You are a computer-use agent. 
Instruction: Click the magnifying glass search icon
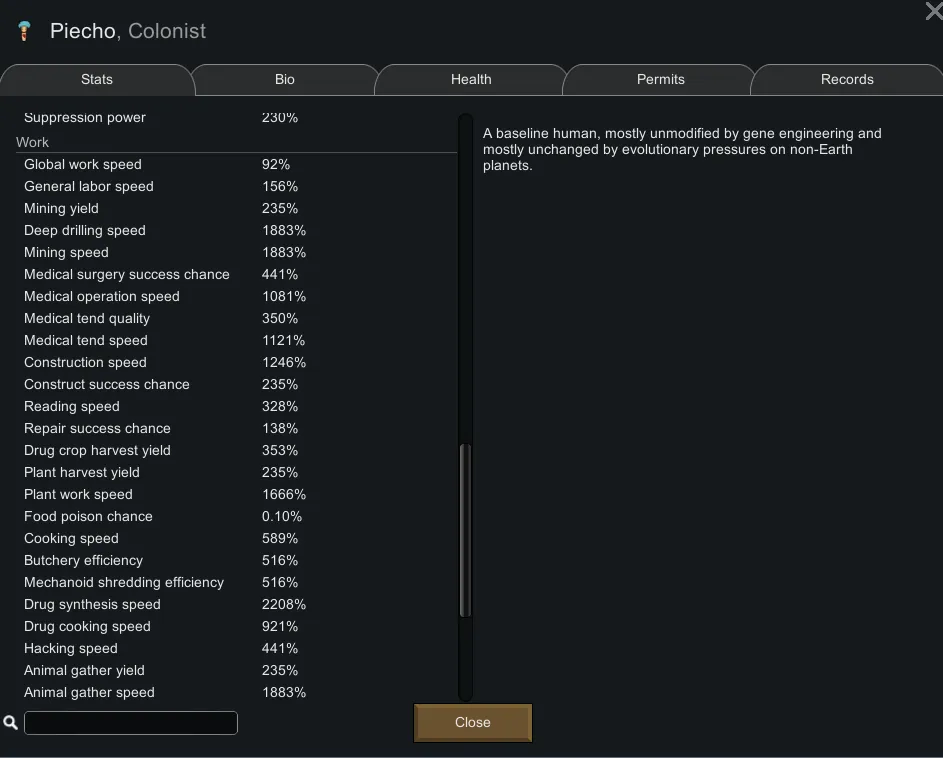point(11,722)
